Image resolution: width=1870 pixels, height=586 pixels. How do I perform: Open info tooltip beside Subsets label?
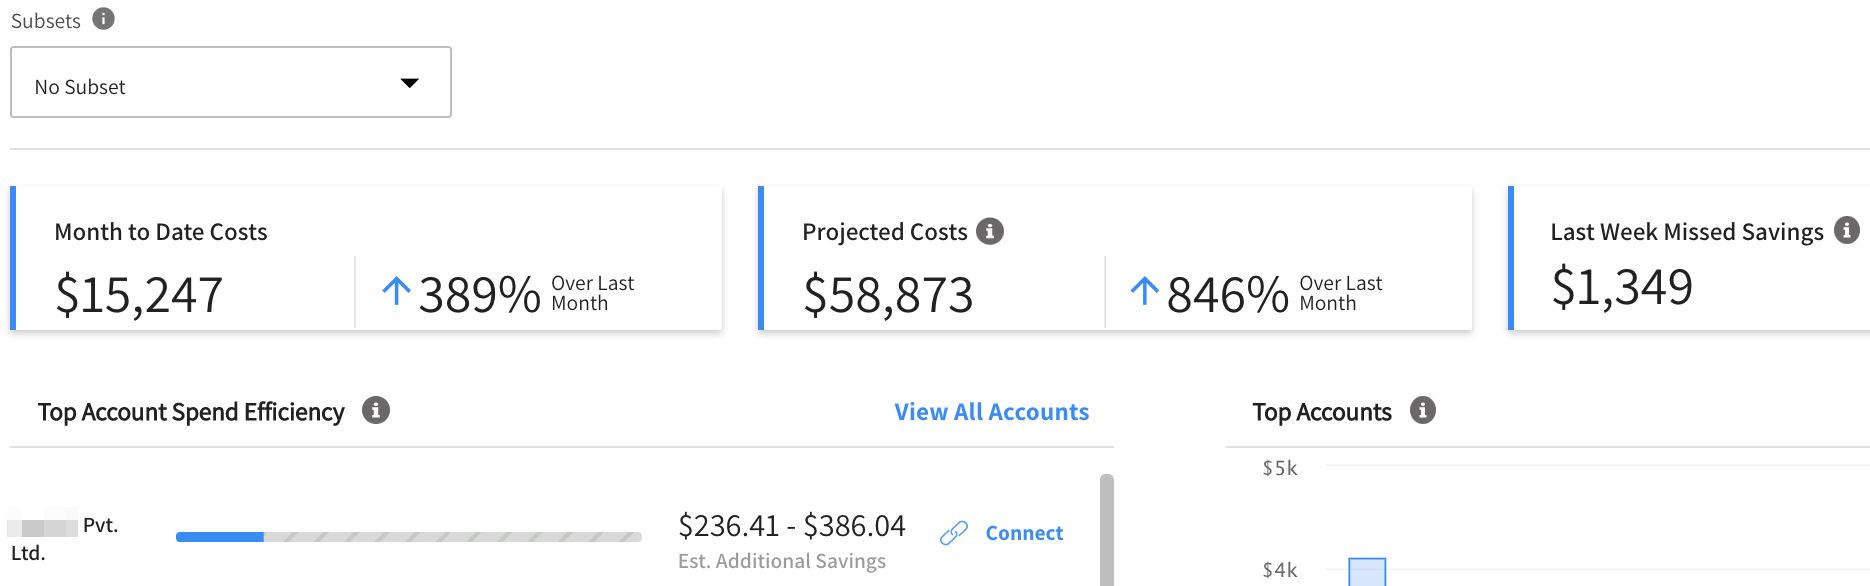tap(103, 18)
